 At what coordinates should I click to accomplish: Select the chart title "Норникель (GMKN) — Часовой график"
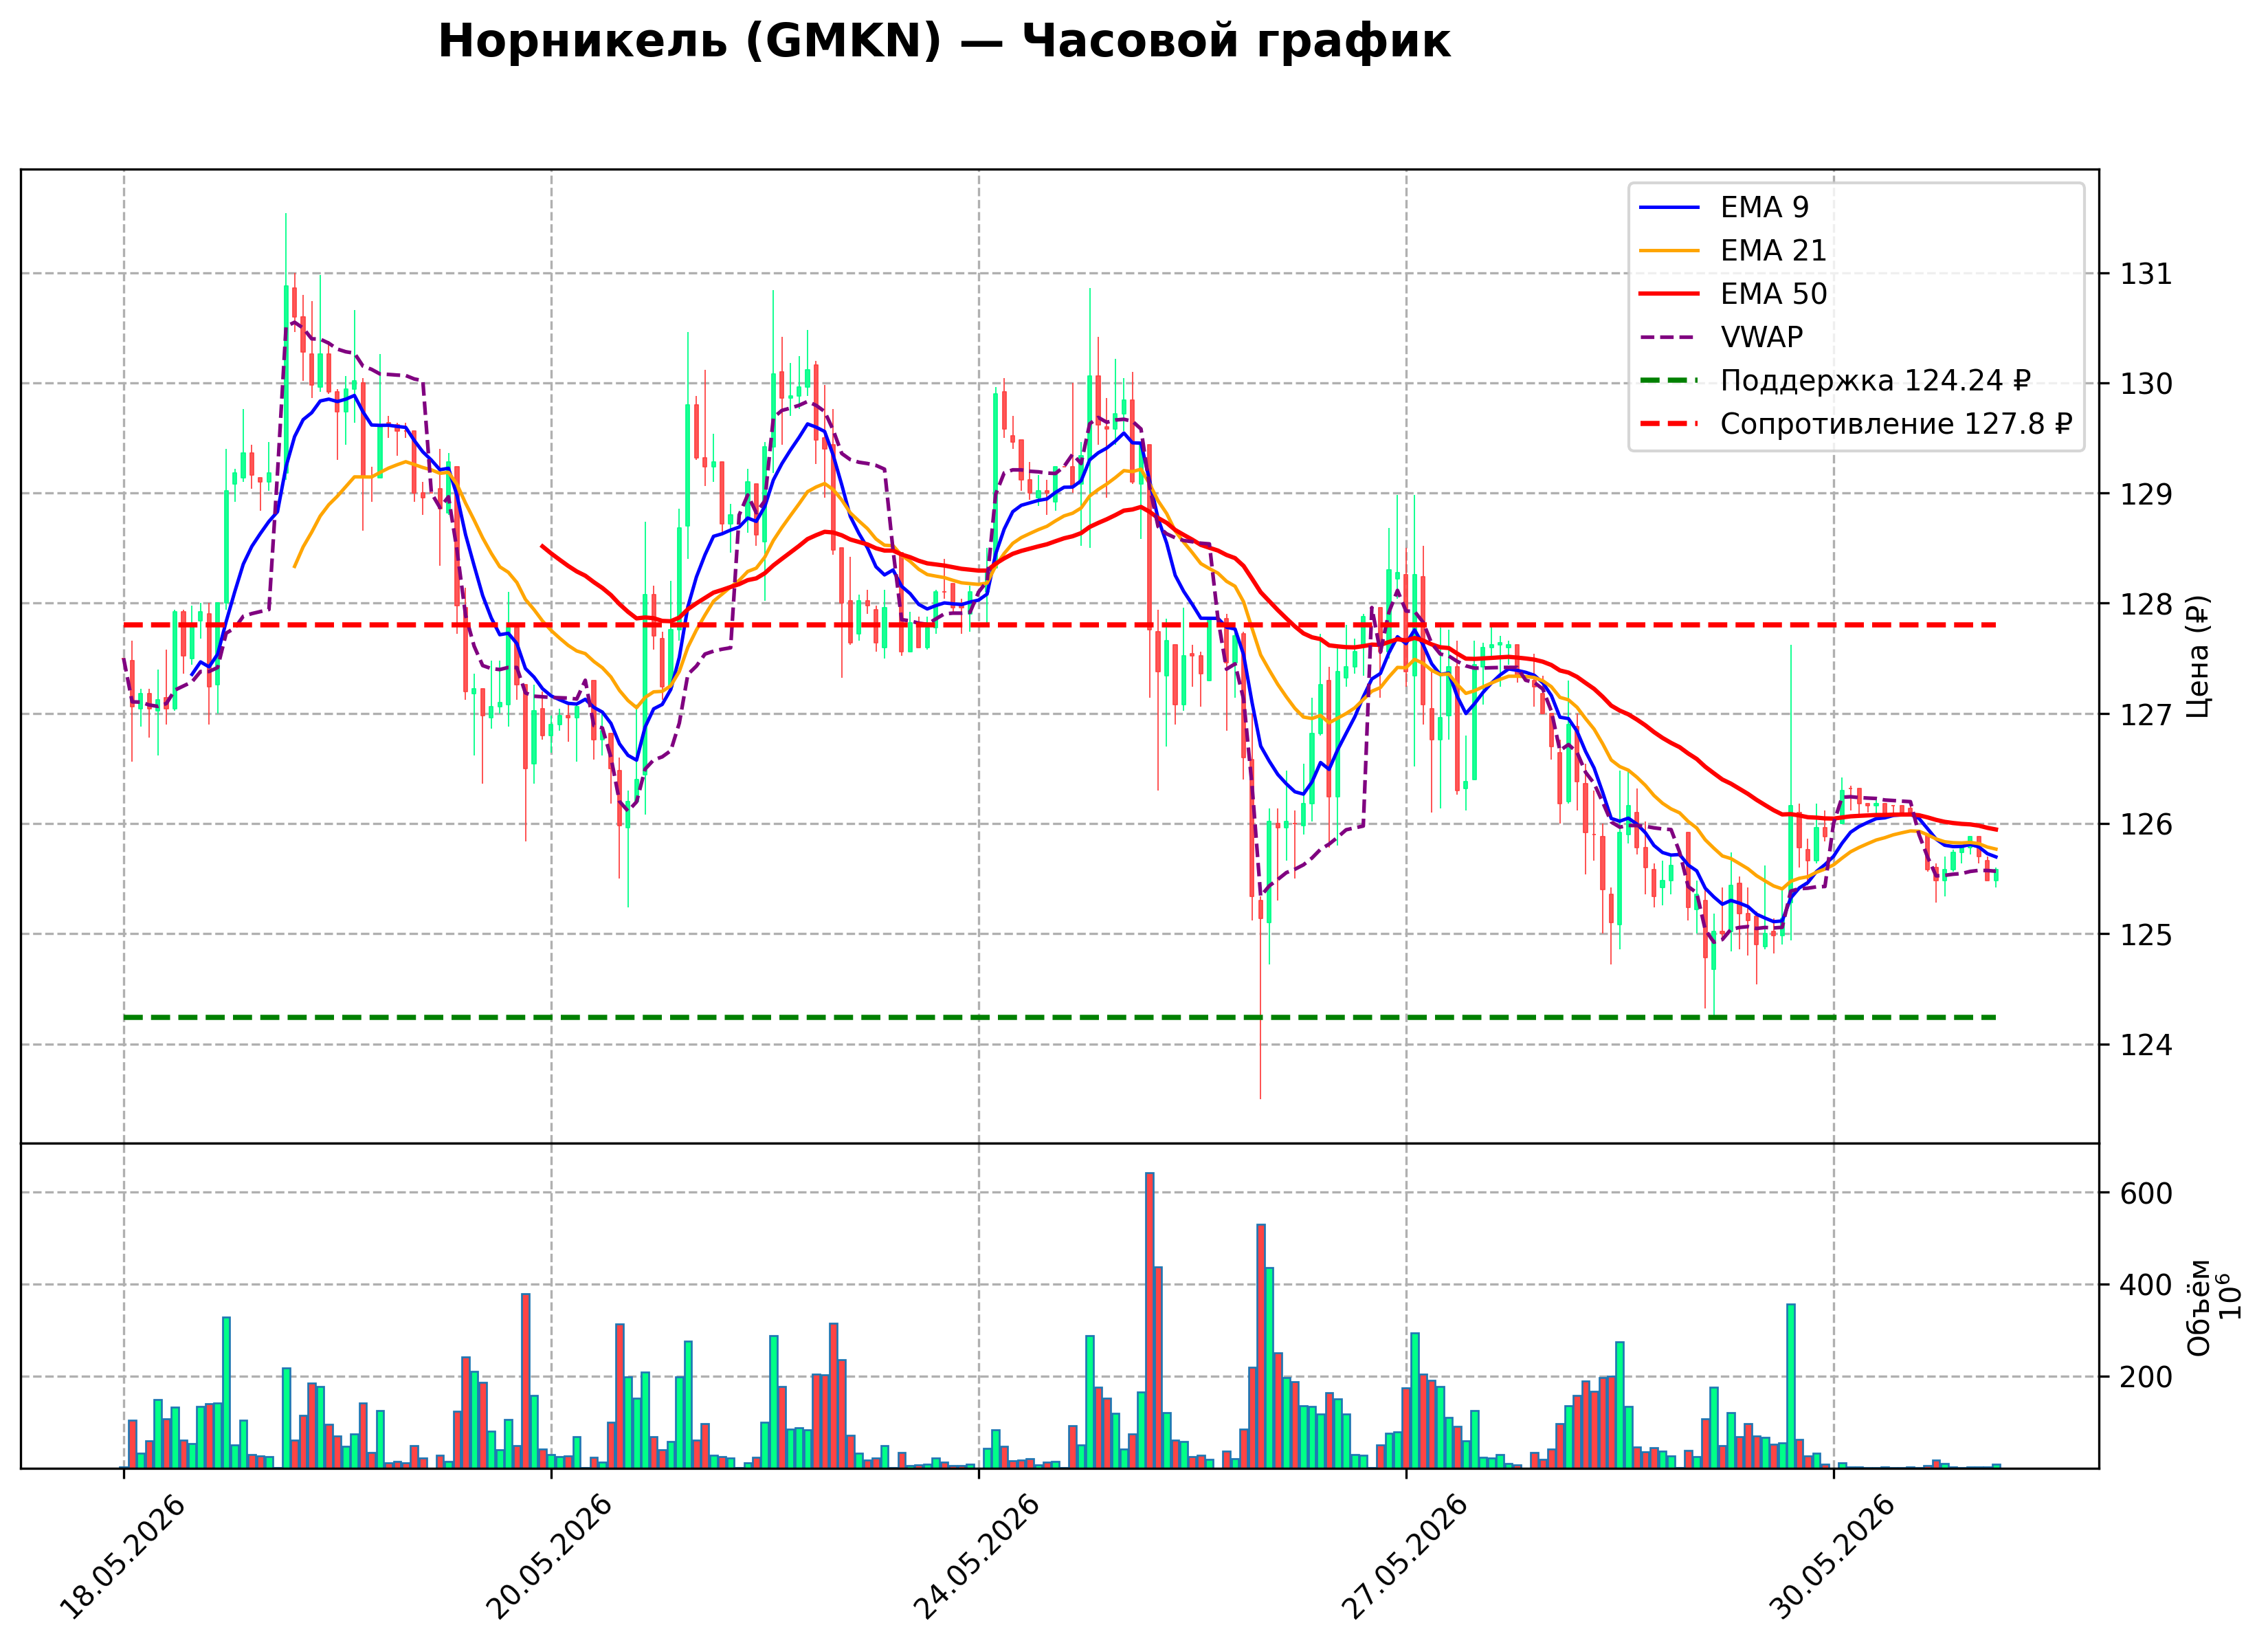tap(944, 42)
